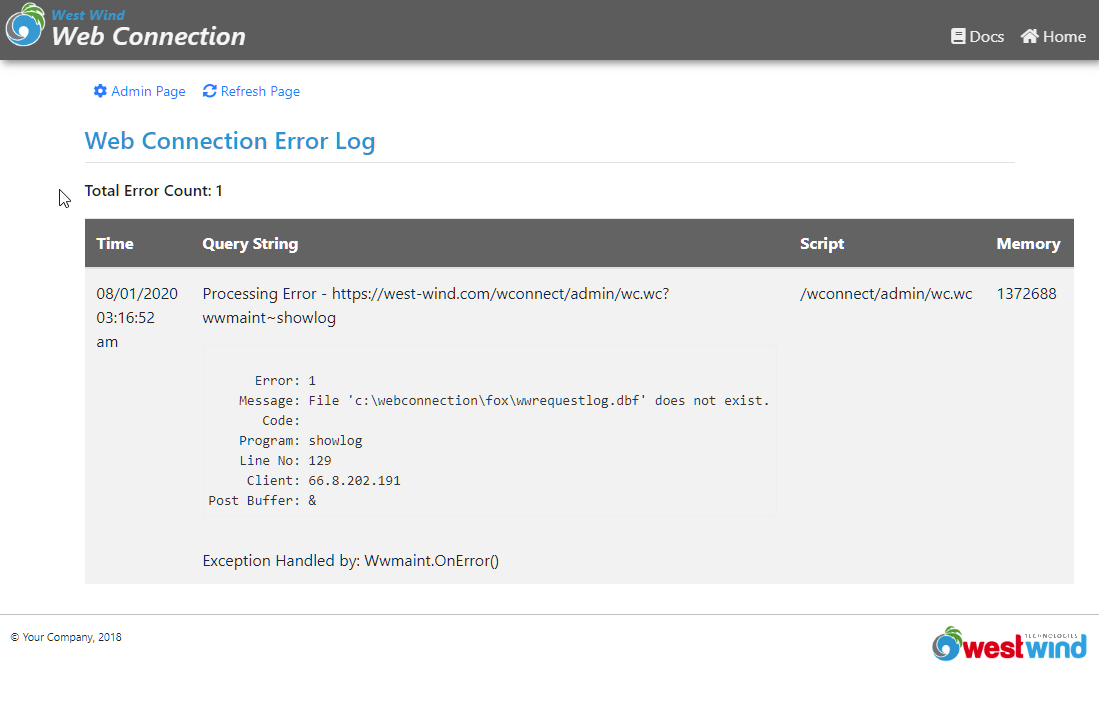Image resolution: width=1099 pixels, height=703 pixels.
Task: Click the Refresh Page circular arrows icon
Action: [209, 91]
